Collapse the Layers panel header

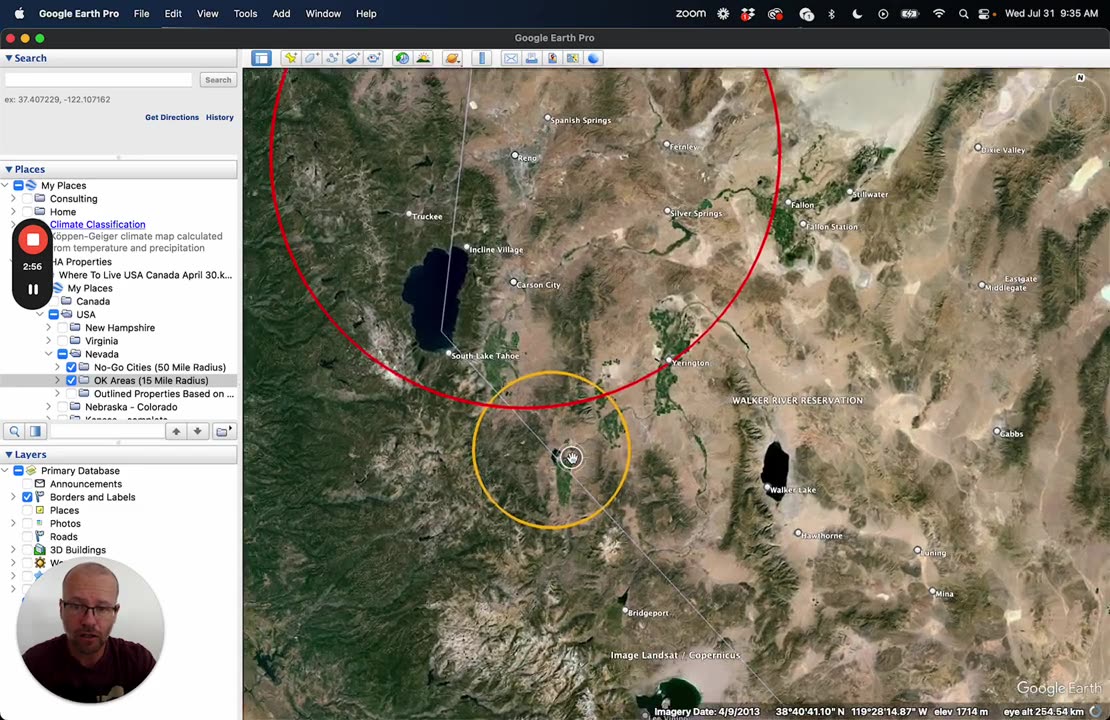pyautogui.click(x=8, y=455)
